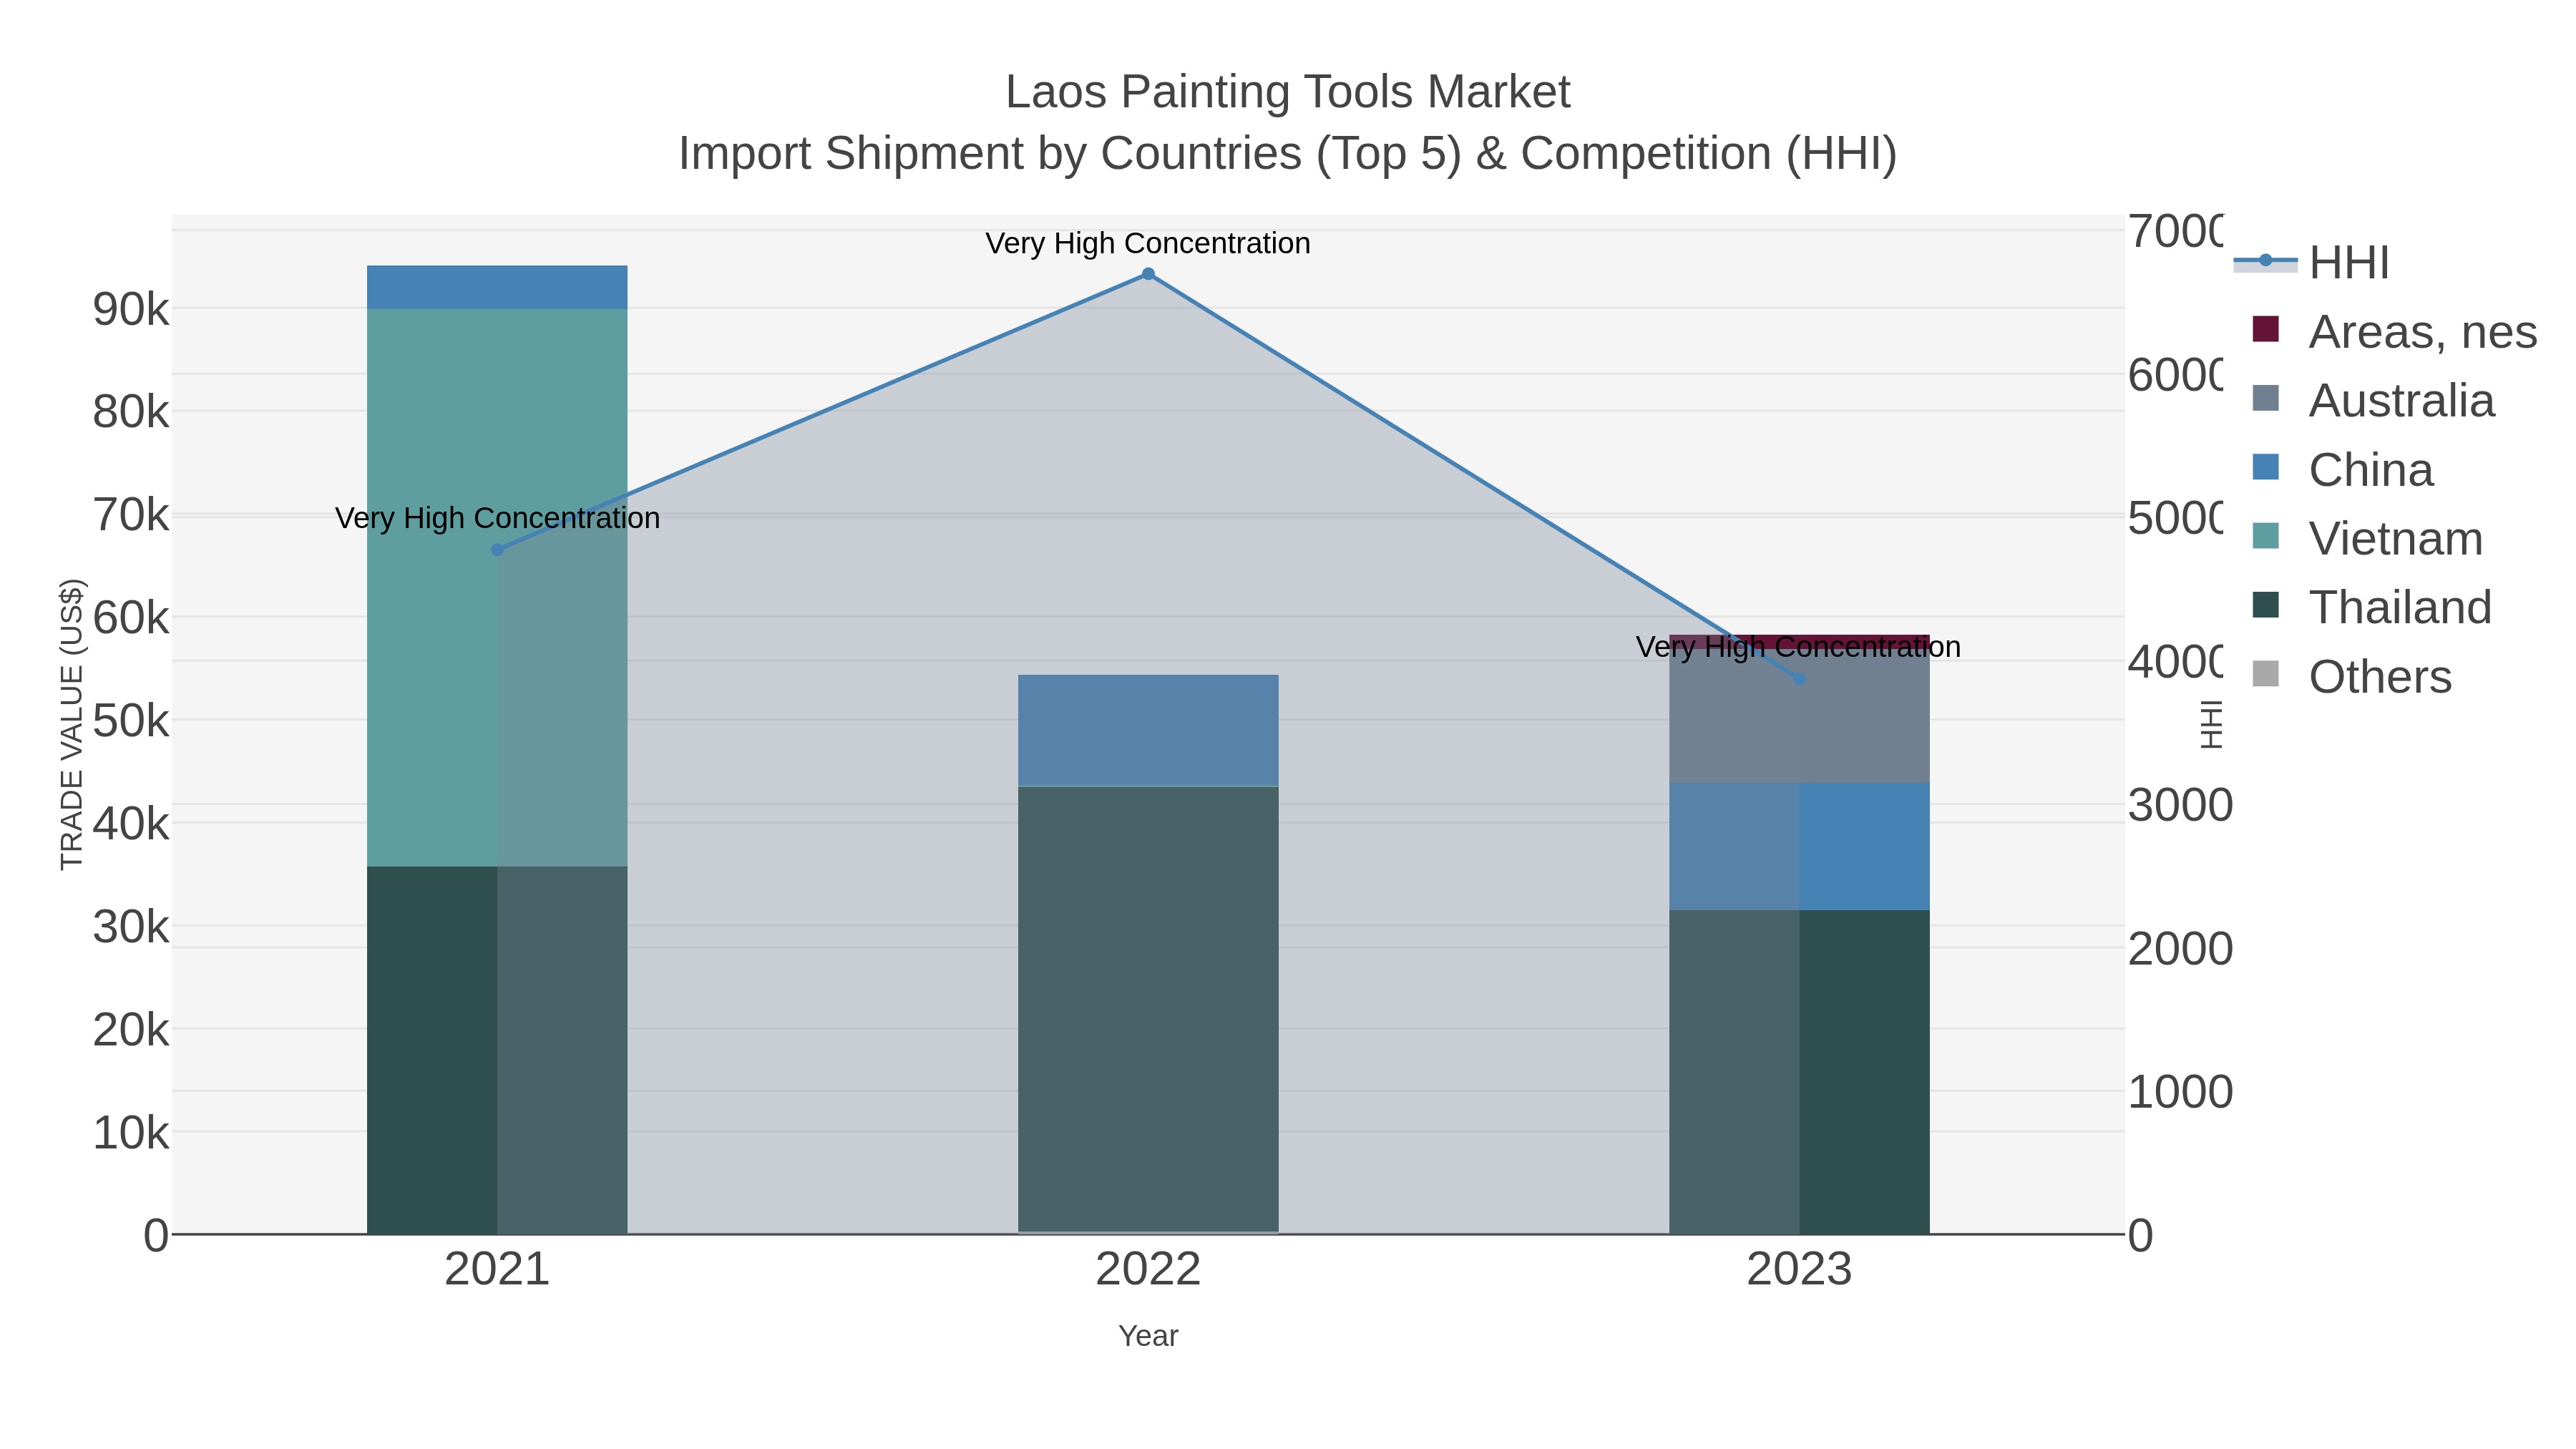Image resolution: width=2576 pixels, height=1449 pixels.
Task: Toggle the China legend entry
Action: [x=2341, y=469]
